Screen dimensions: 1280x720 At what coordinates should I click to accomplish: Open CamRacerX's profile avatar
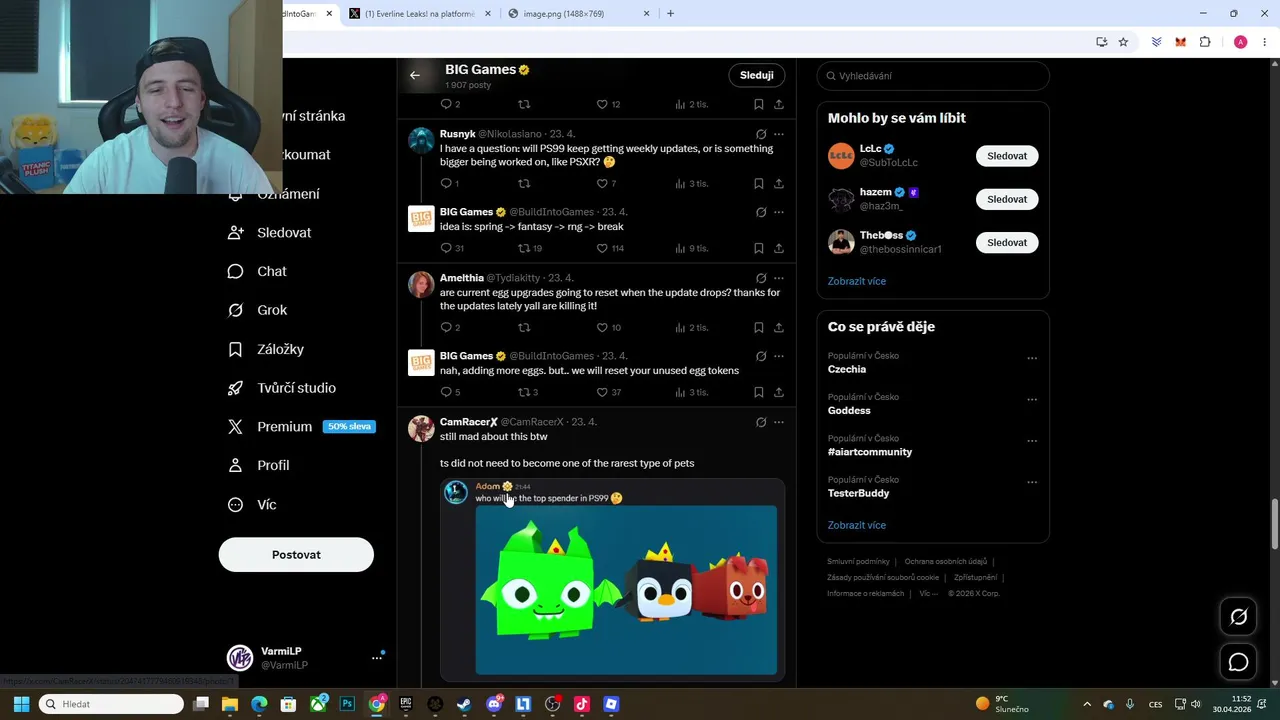point(421,428)
